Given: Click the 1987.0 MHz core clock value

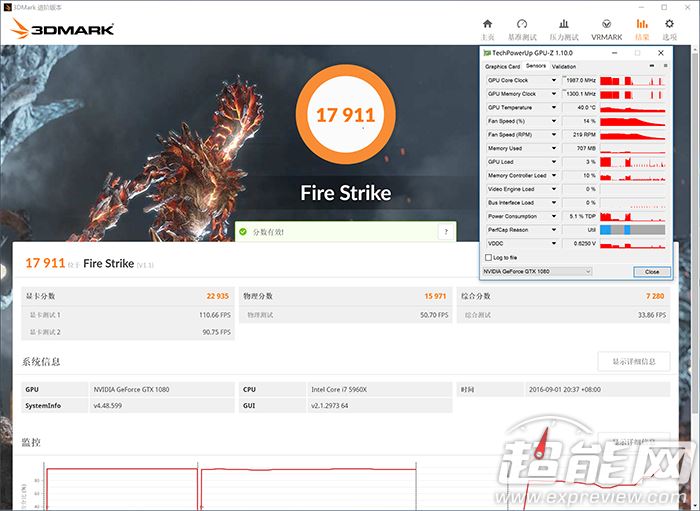Looking at the screenshot, I should pyautogui.click(x=580, y=80).
